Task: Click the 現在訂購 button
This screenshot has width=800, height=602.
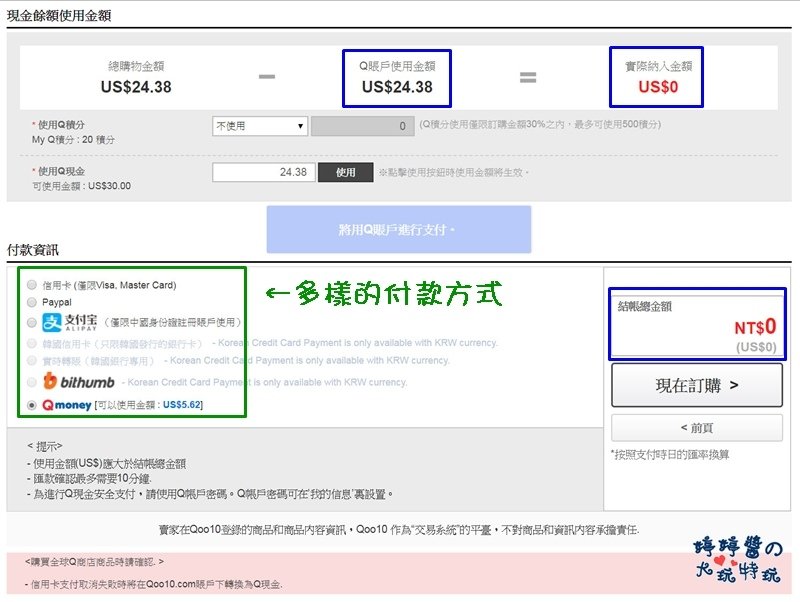Action: pos(696,385)
